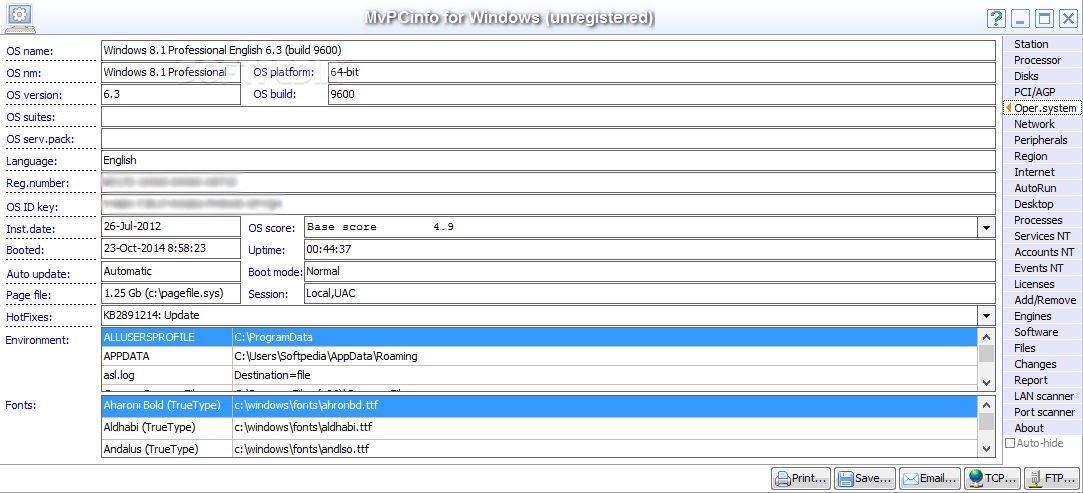1083x493 pixels.
Task: Open the Changes section
Action: [x=1041, y=364]
